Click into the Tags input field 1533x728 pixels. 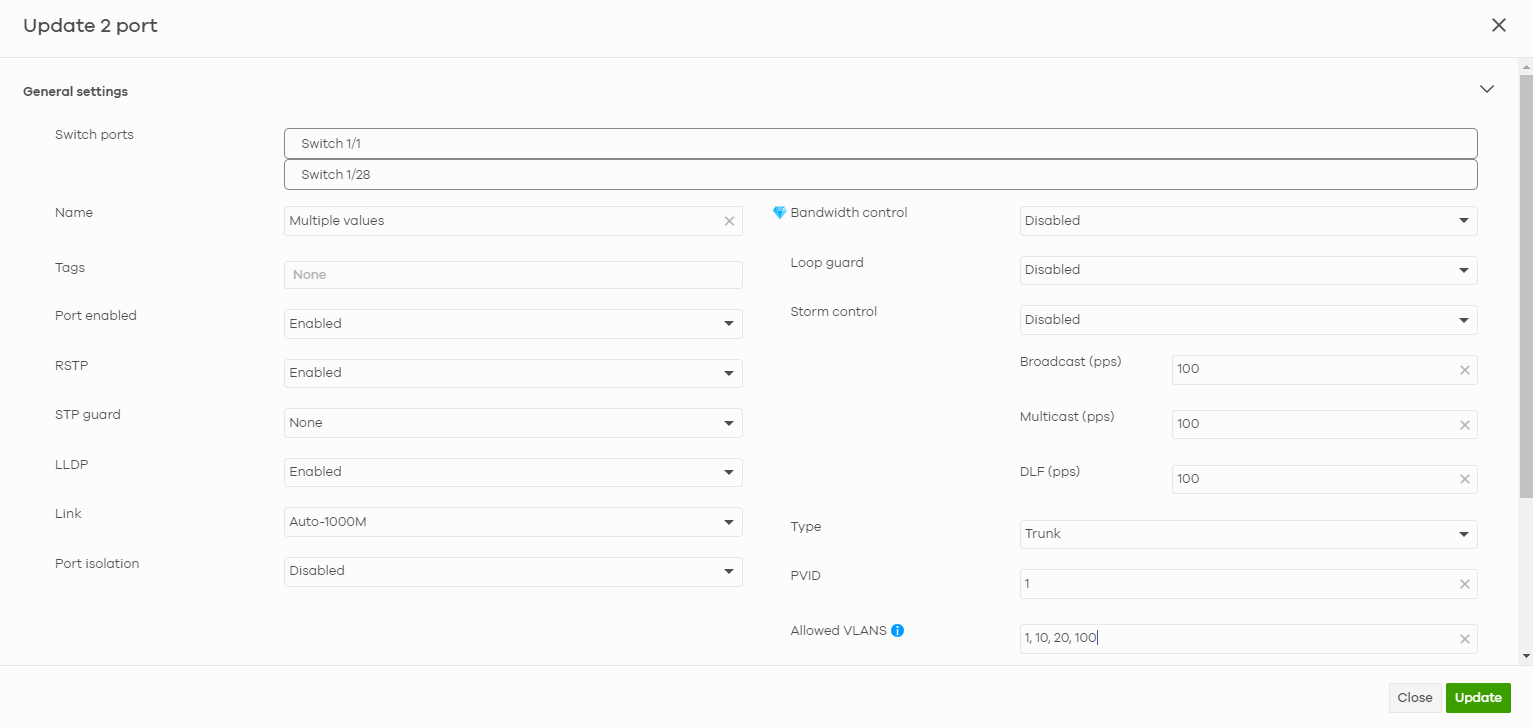[512, 275]
